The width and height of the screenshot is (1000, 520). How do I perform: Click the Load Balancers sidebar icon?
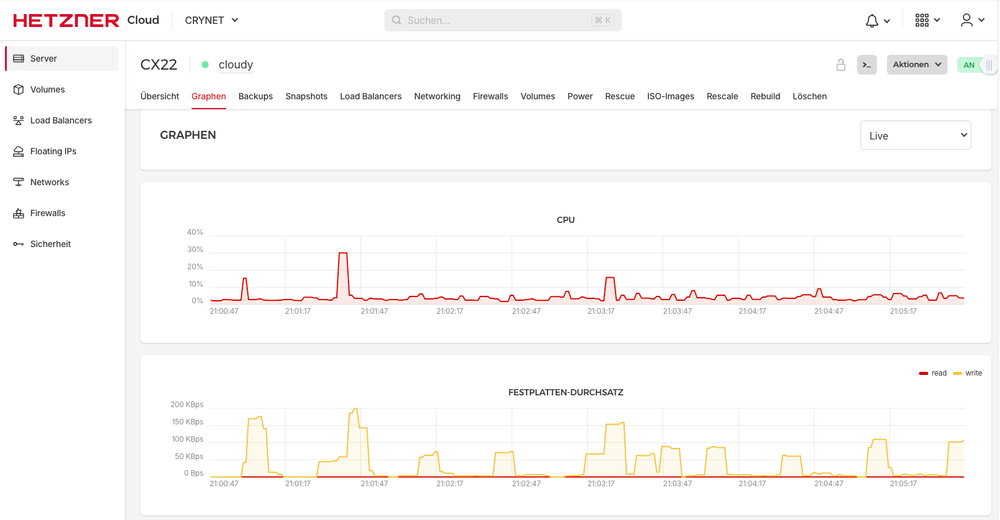pos(19,121)
